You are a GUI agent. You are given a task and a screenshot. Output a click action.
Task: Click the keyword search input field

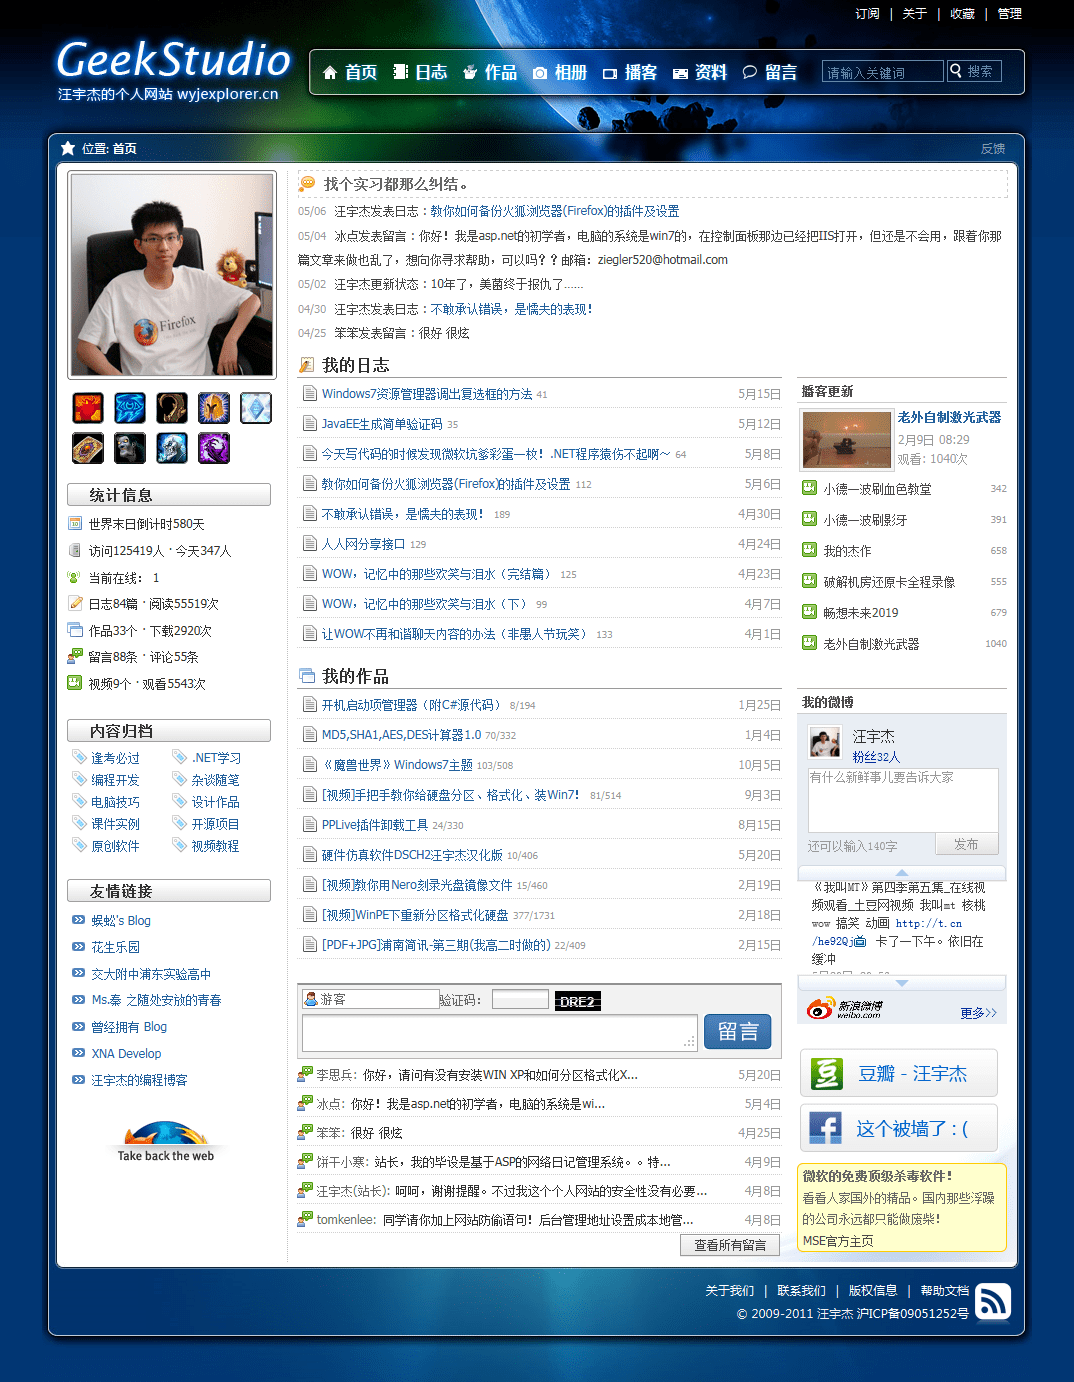pyautogui.click(x=881, y=71)
